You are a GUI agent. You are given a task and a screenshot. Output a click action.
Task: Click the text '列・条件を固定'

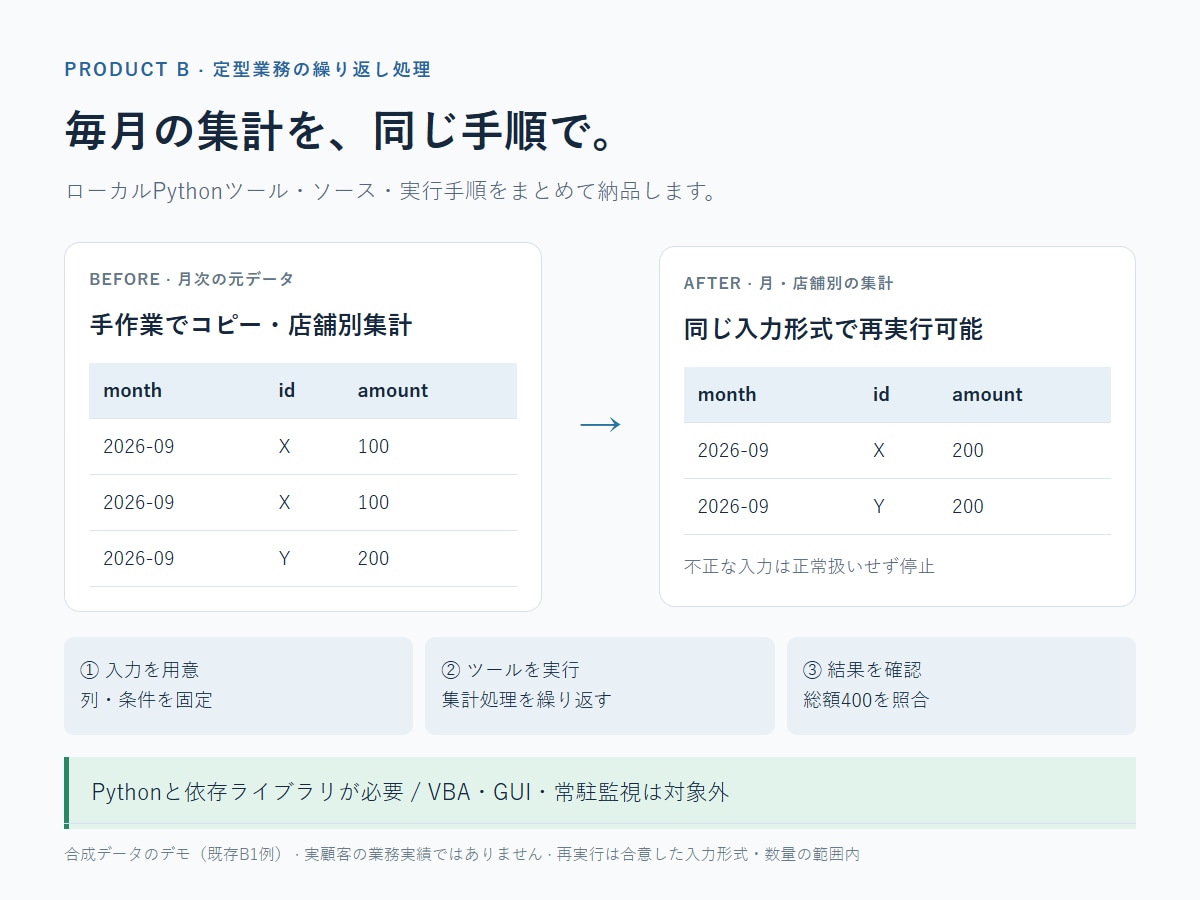pos(147,700)
